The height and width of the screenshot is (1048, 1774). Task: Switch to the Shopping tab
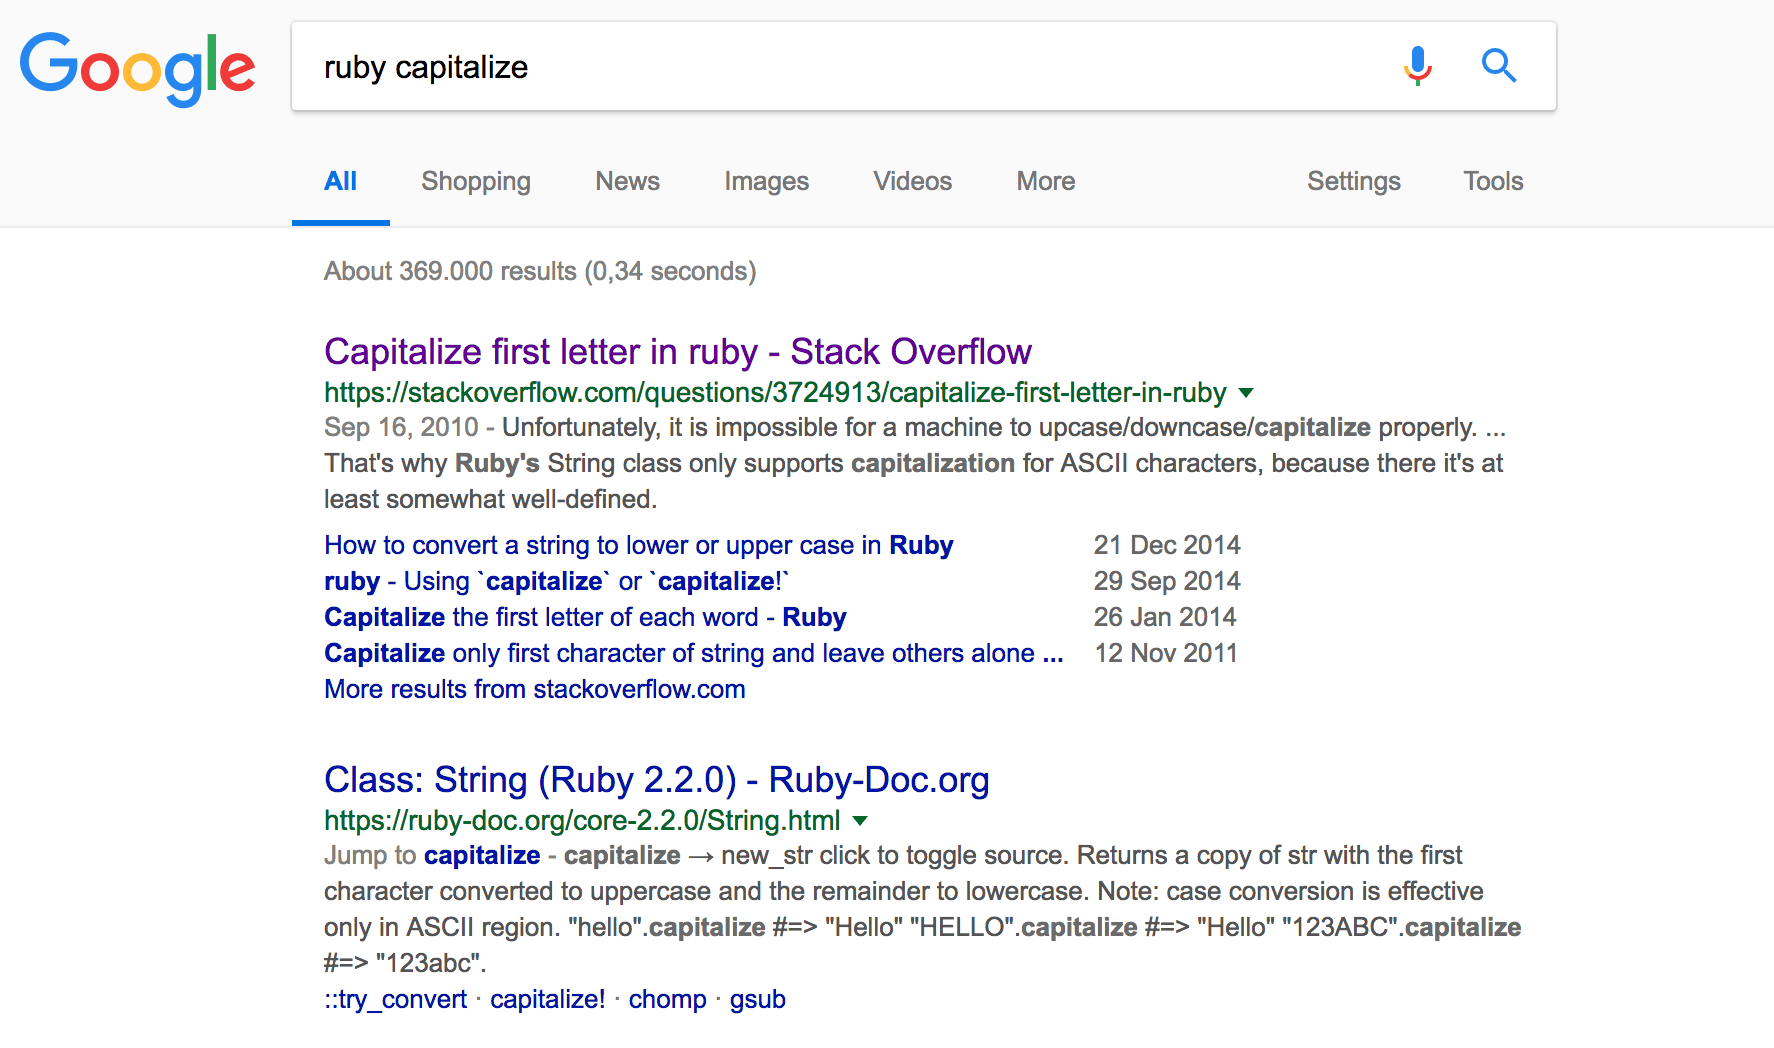tap(475, 181)
